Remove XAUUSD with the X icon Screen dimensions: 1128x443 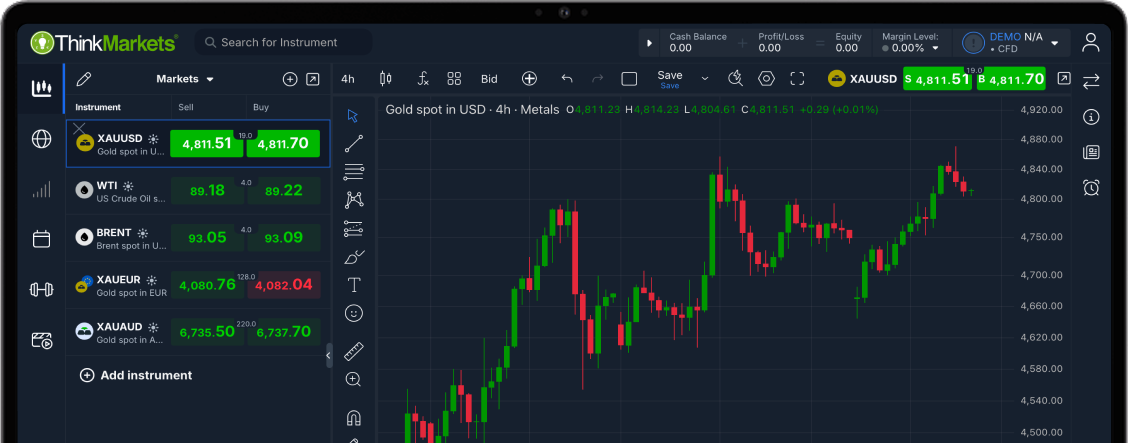[79, 129]
